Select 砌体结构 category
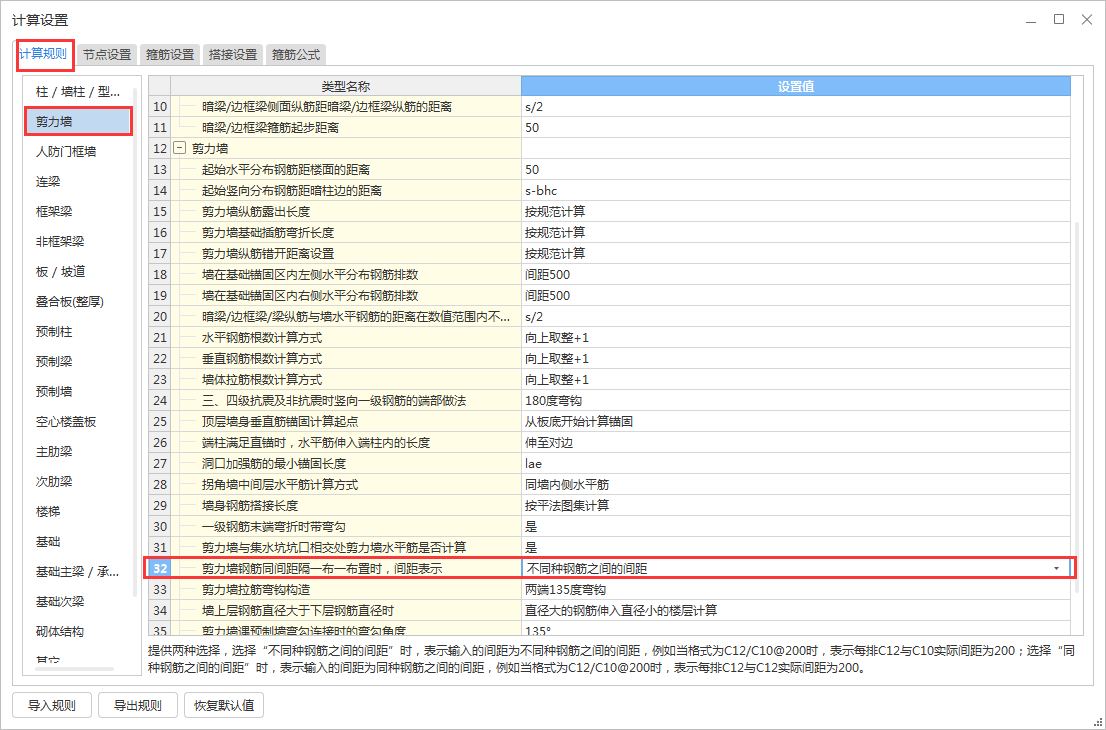Screen dimensions: 1106x730 point(78,632)
